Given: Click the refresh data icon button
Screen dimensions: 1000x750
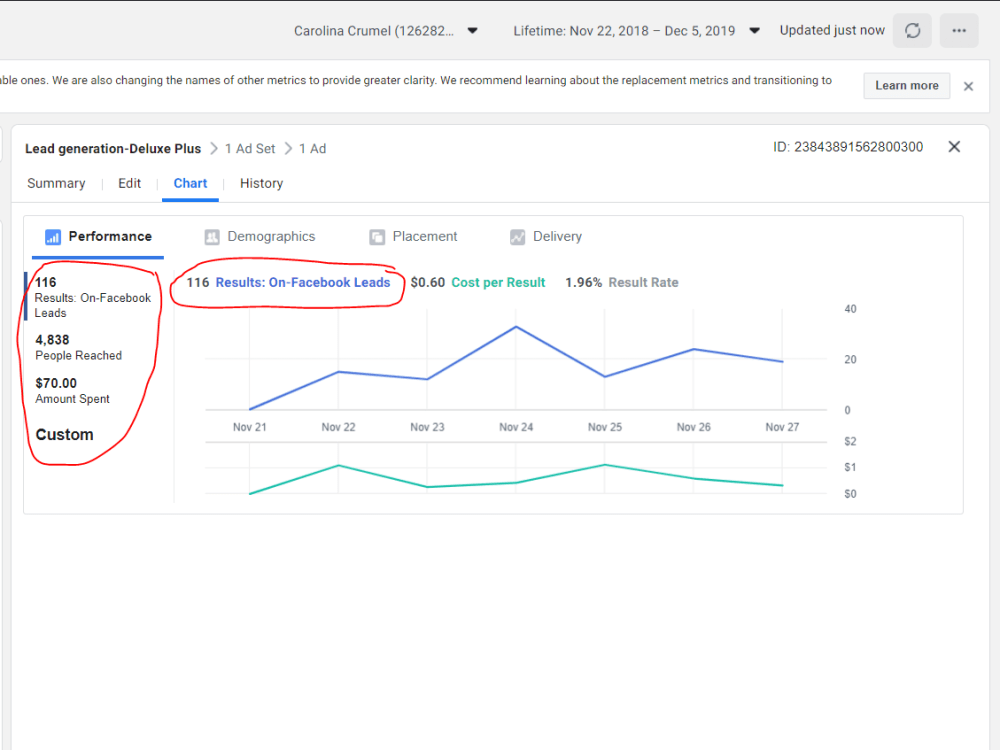Looking at the screenshot, I should [913, 31].
